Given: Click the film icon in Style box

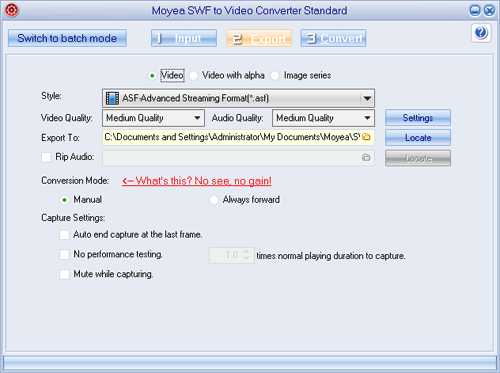Looking at the screenshot, I should (112, 98).
